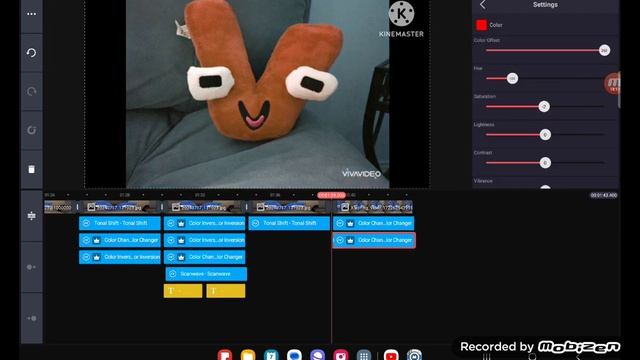Open YouTube from the bottom dock
The width and height of the screenshot is (640, 360).
[391, 355]
